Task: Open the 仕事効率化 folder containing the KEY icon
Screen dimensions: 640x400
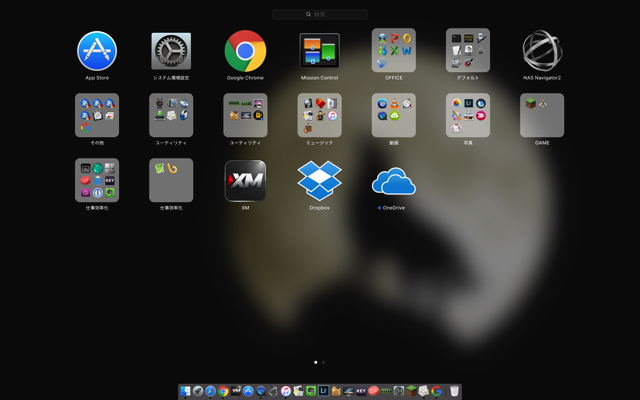Action: (x=97, y=180)
